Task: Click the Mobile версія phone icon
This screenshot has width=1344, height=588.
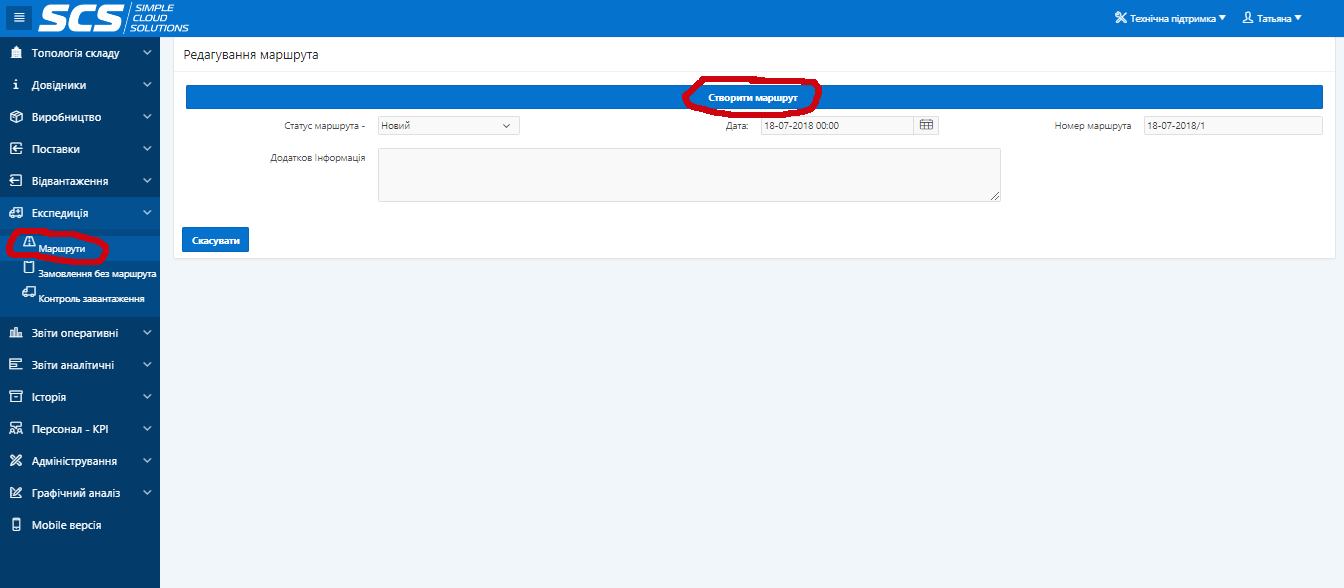Action: 16,525
